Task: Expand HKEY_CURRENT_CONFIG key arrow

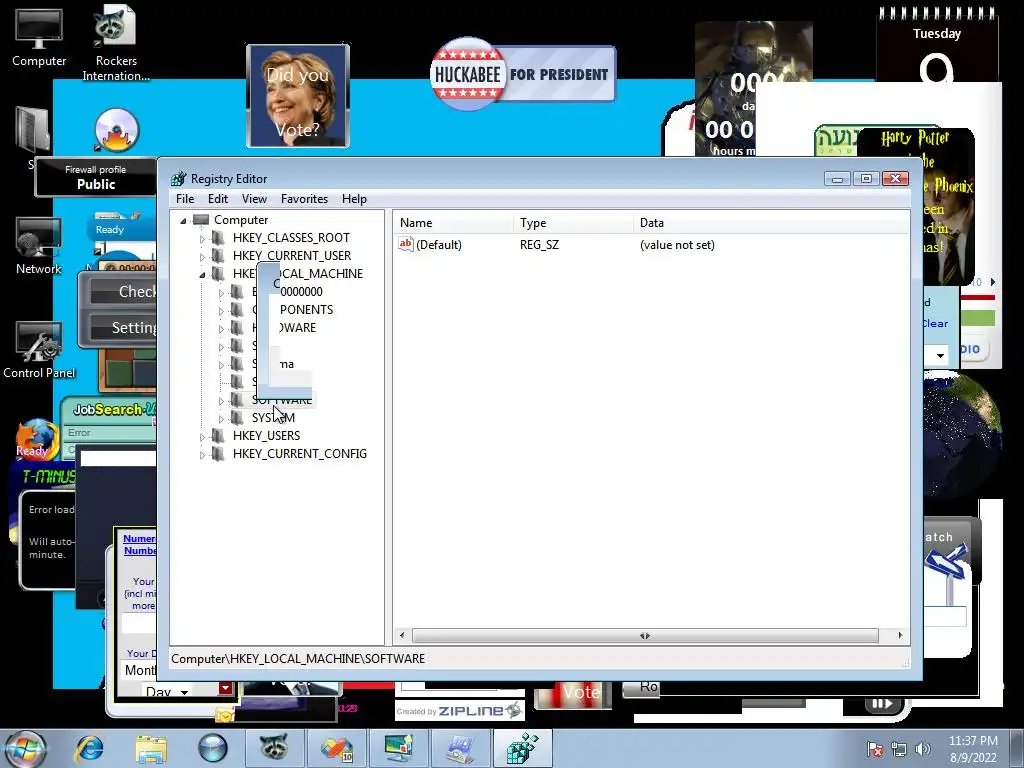Action: click(202, 455)
